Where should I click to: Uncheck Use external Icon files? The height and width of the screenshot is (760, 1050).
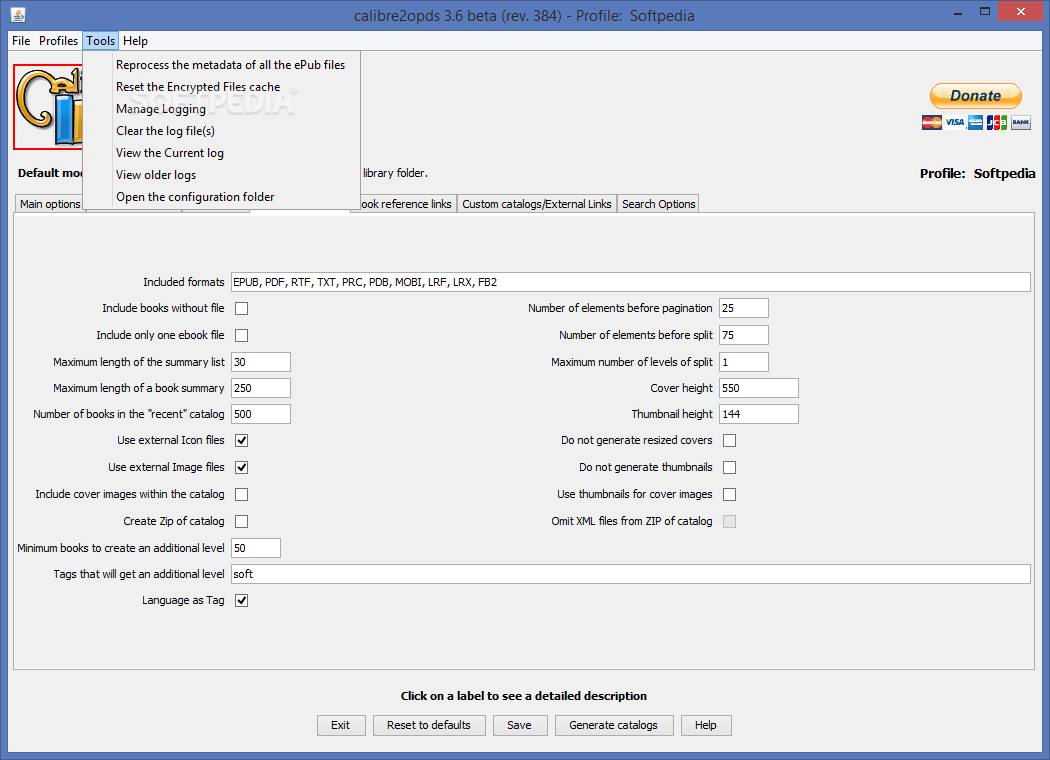[x=242, y=441]
